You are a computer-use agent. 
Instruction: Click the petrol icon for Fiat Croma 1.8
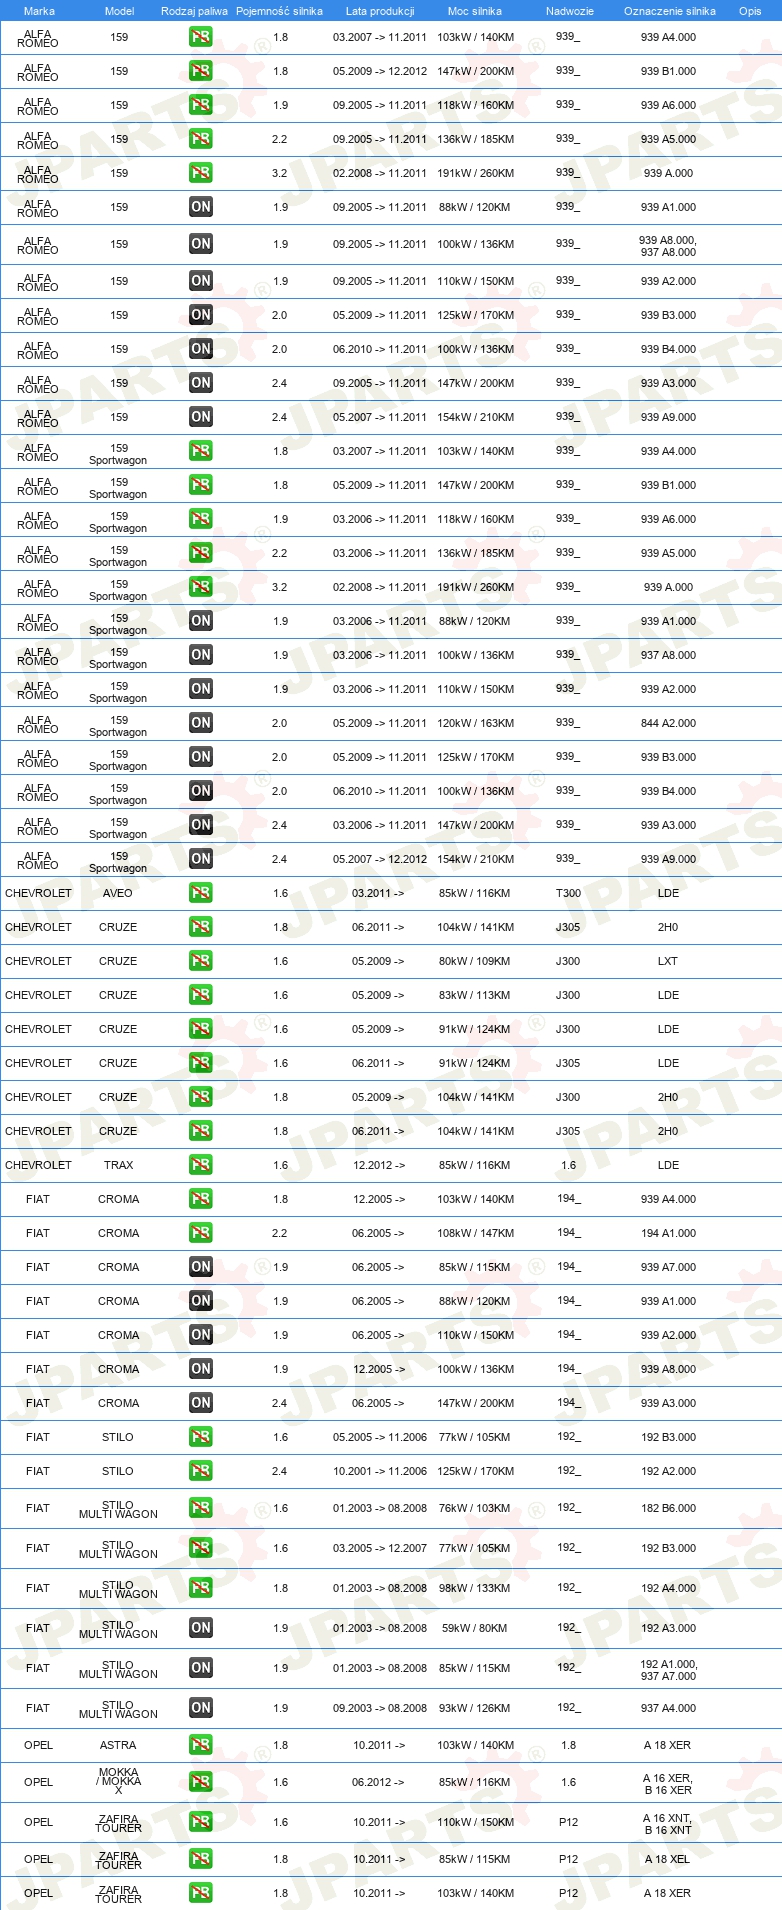201,1199
